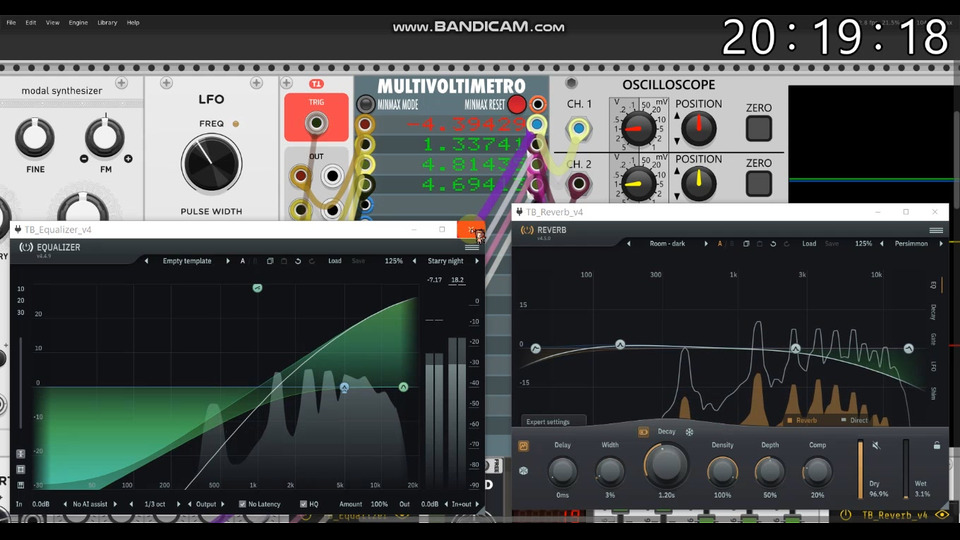Click the Equalizer redo icon
Viewport: 960px width, 540px height.
(312, 261)
